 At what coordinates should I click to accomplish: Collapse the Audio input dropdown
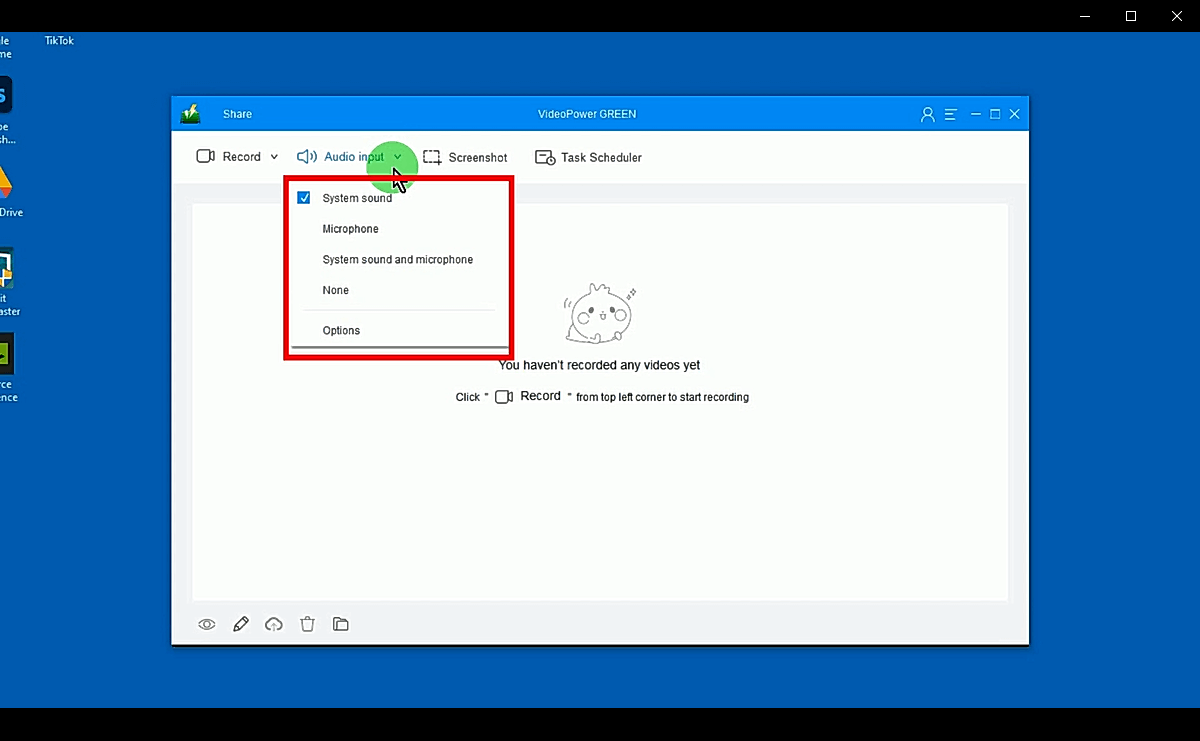397,157
